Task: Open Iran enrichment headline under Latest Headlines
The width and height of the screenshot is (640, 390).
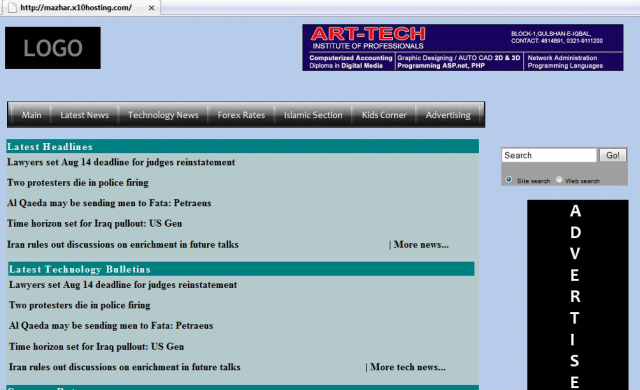Action: click(123, 245)
